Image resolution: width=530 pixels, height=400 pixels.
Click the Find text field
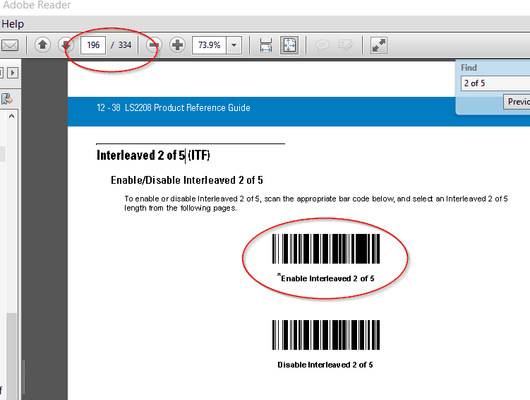[495, 83]
